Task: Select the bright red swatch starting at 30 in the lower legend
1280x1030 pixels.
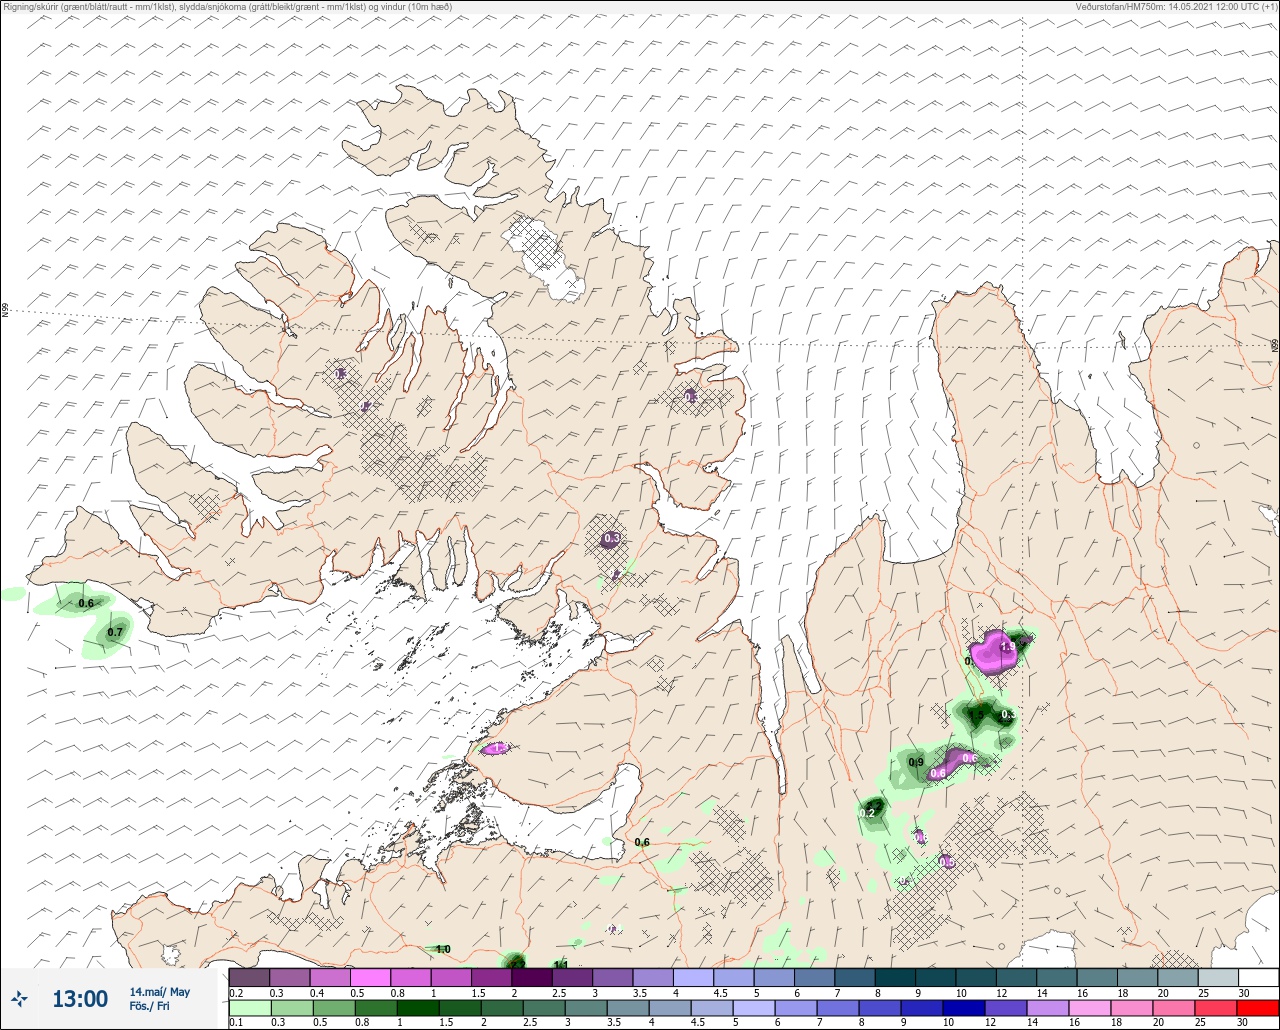Action: coord(1258,1008)
